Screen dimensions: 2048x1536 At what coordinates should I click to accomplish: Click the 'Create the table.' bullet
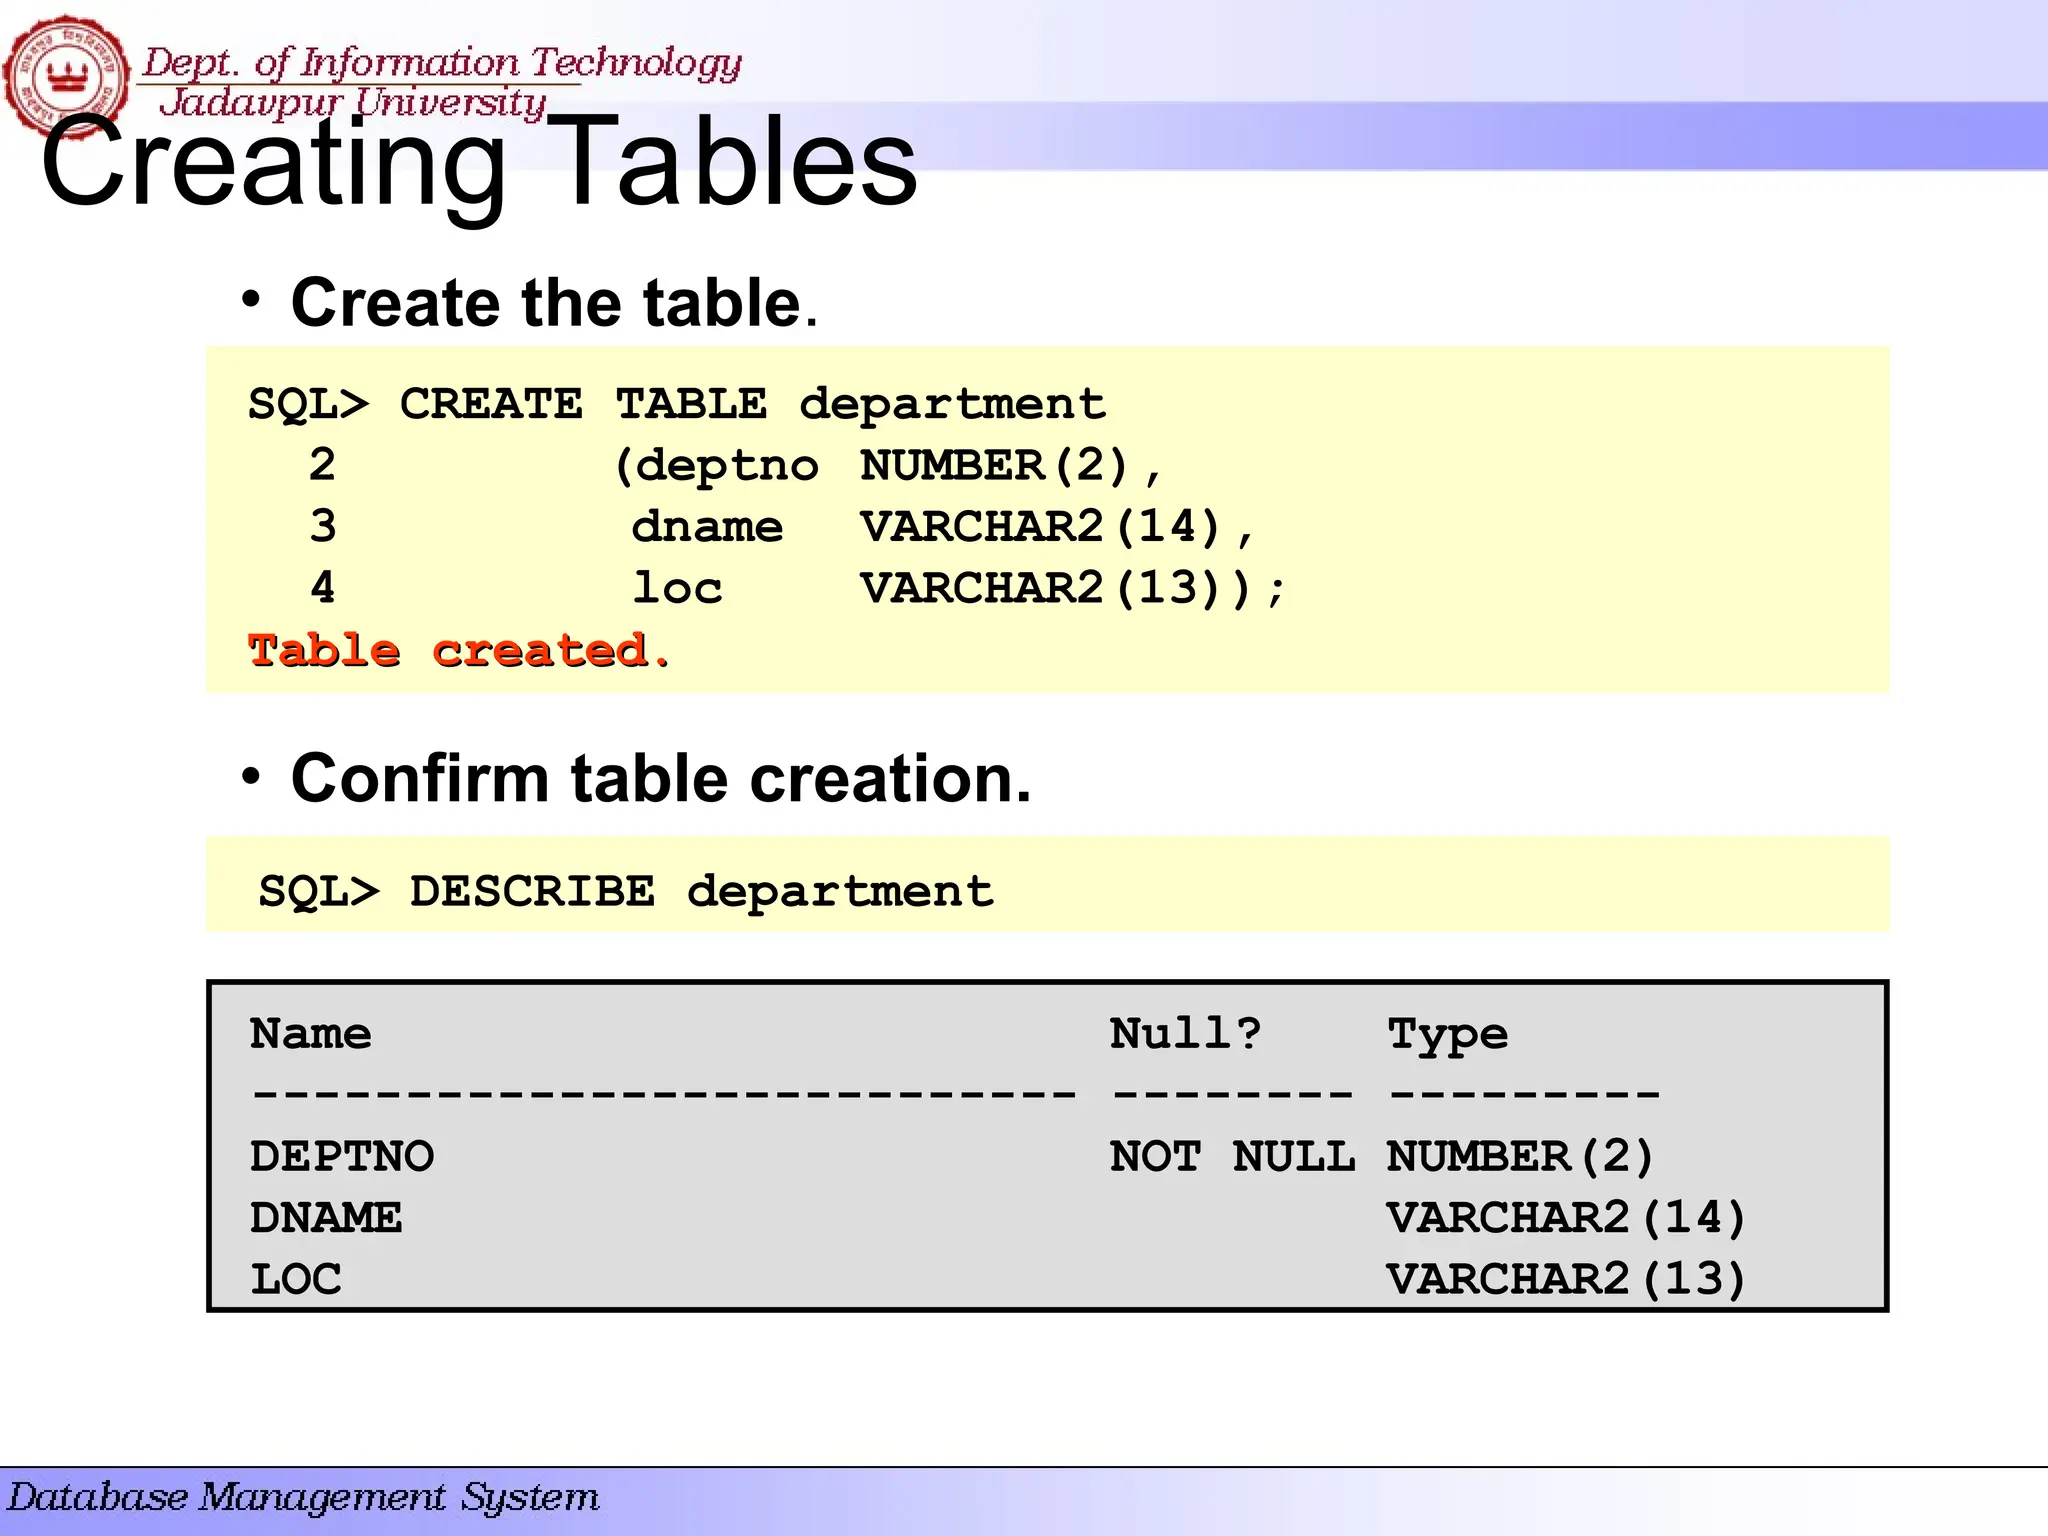tap(555, 302)
